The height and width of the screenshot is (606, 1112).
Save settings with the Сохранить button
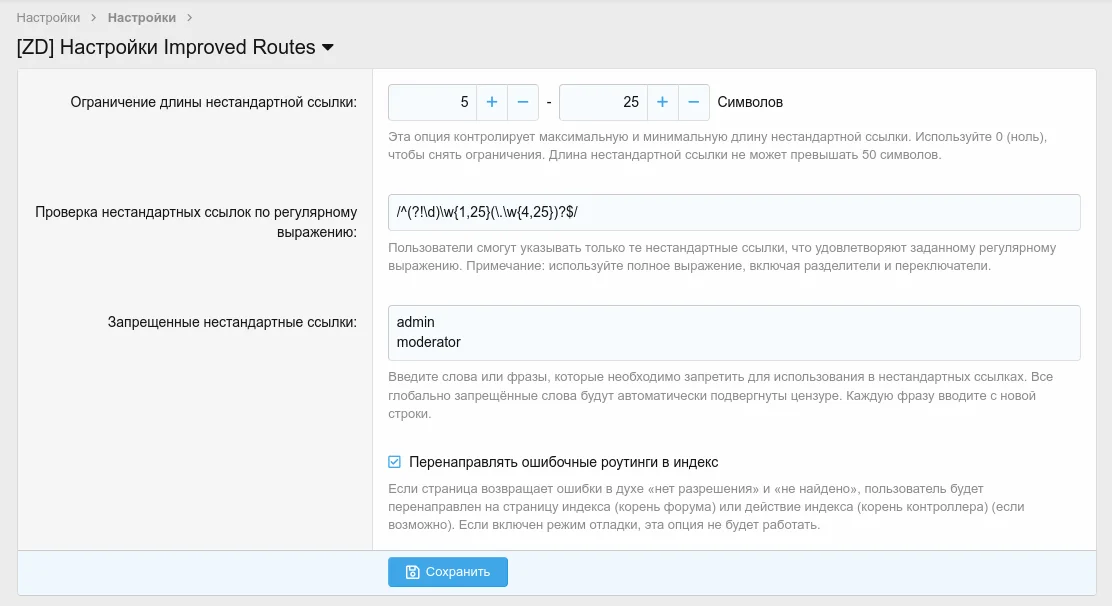(x=447, y=572)
